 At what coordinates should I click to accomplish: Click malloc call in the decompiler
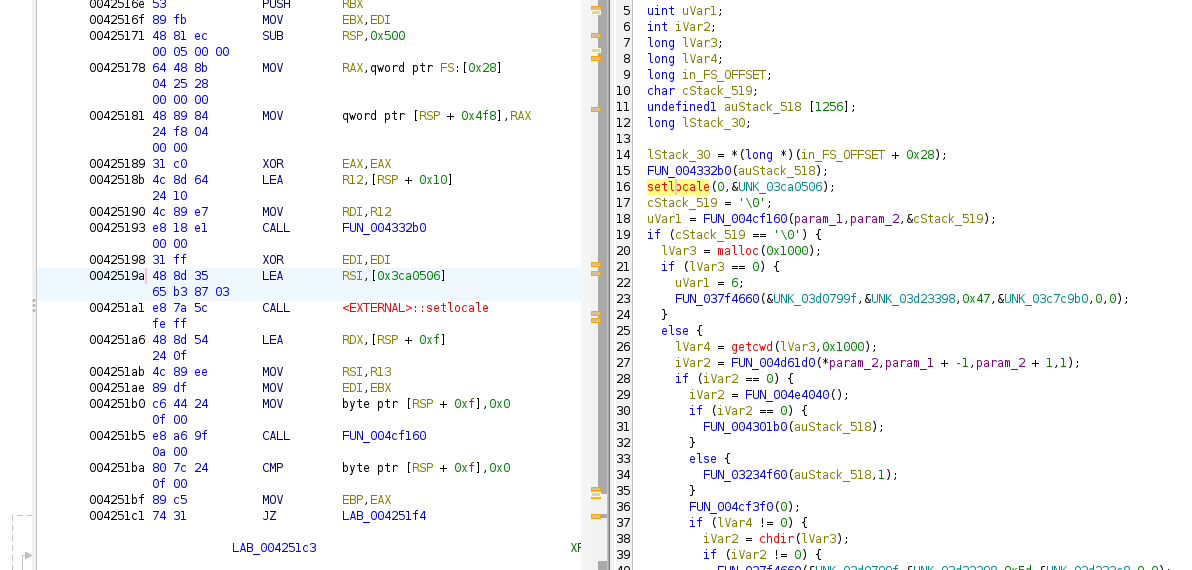[737, 250]
